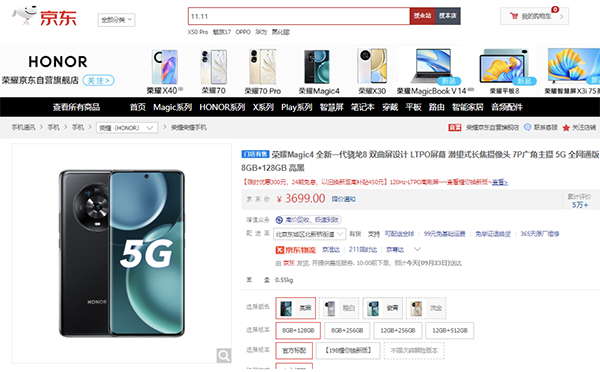Open the shopping cart icon

click(x=514, y=16)
